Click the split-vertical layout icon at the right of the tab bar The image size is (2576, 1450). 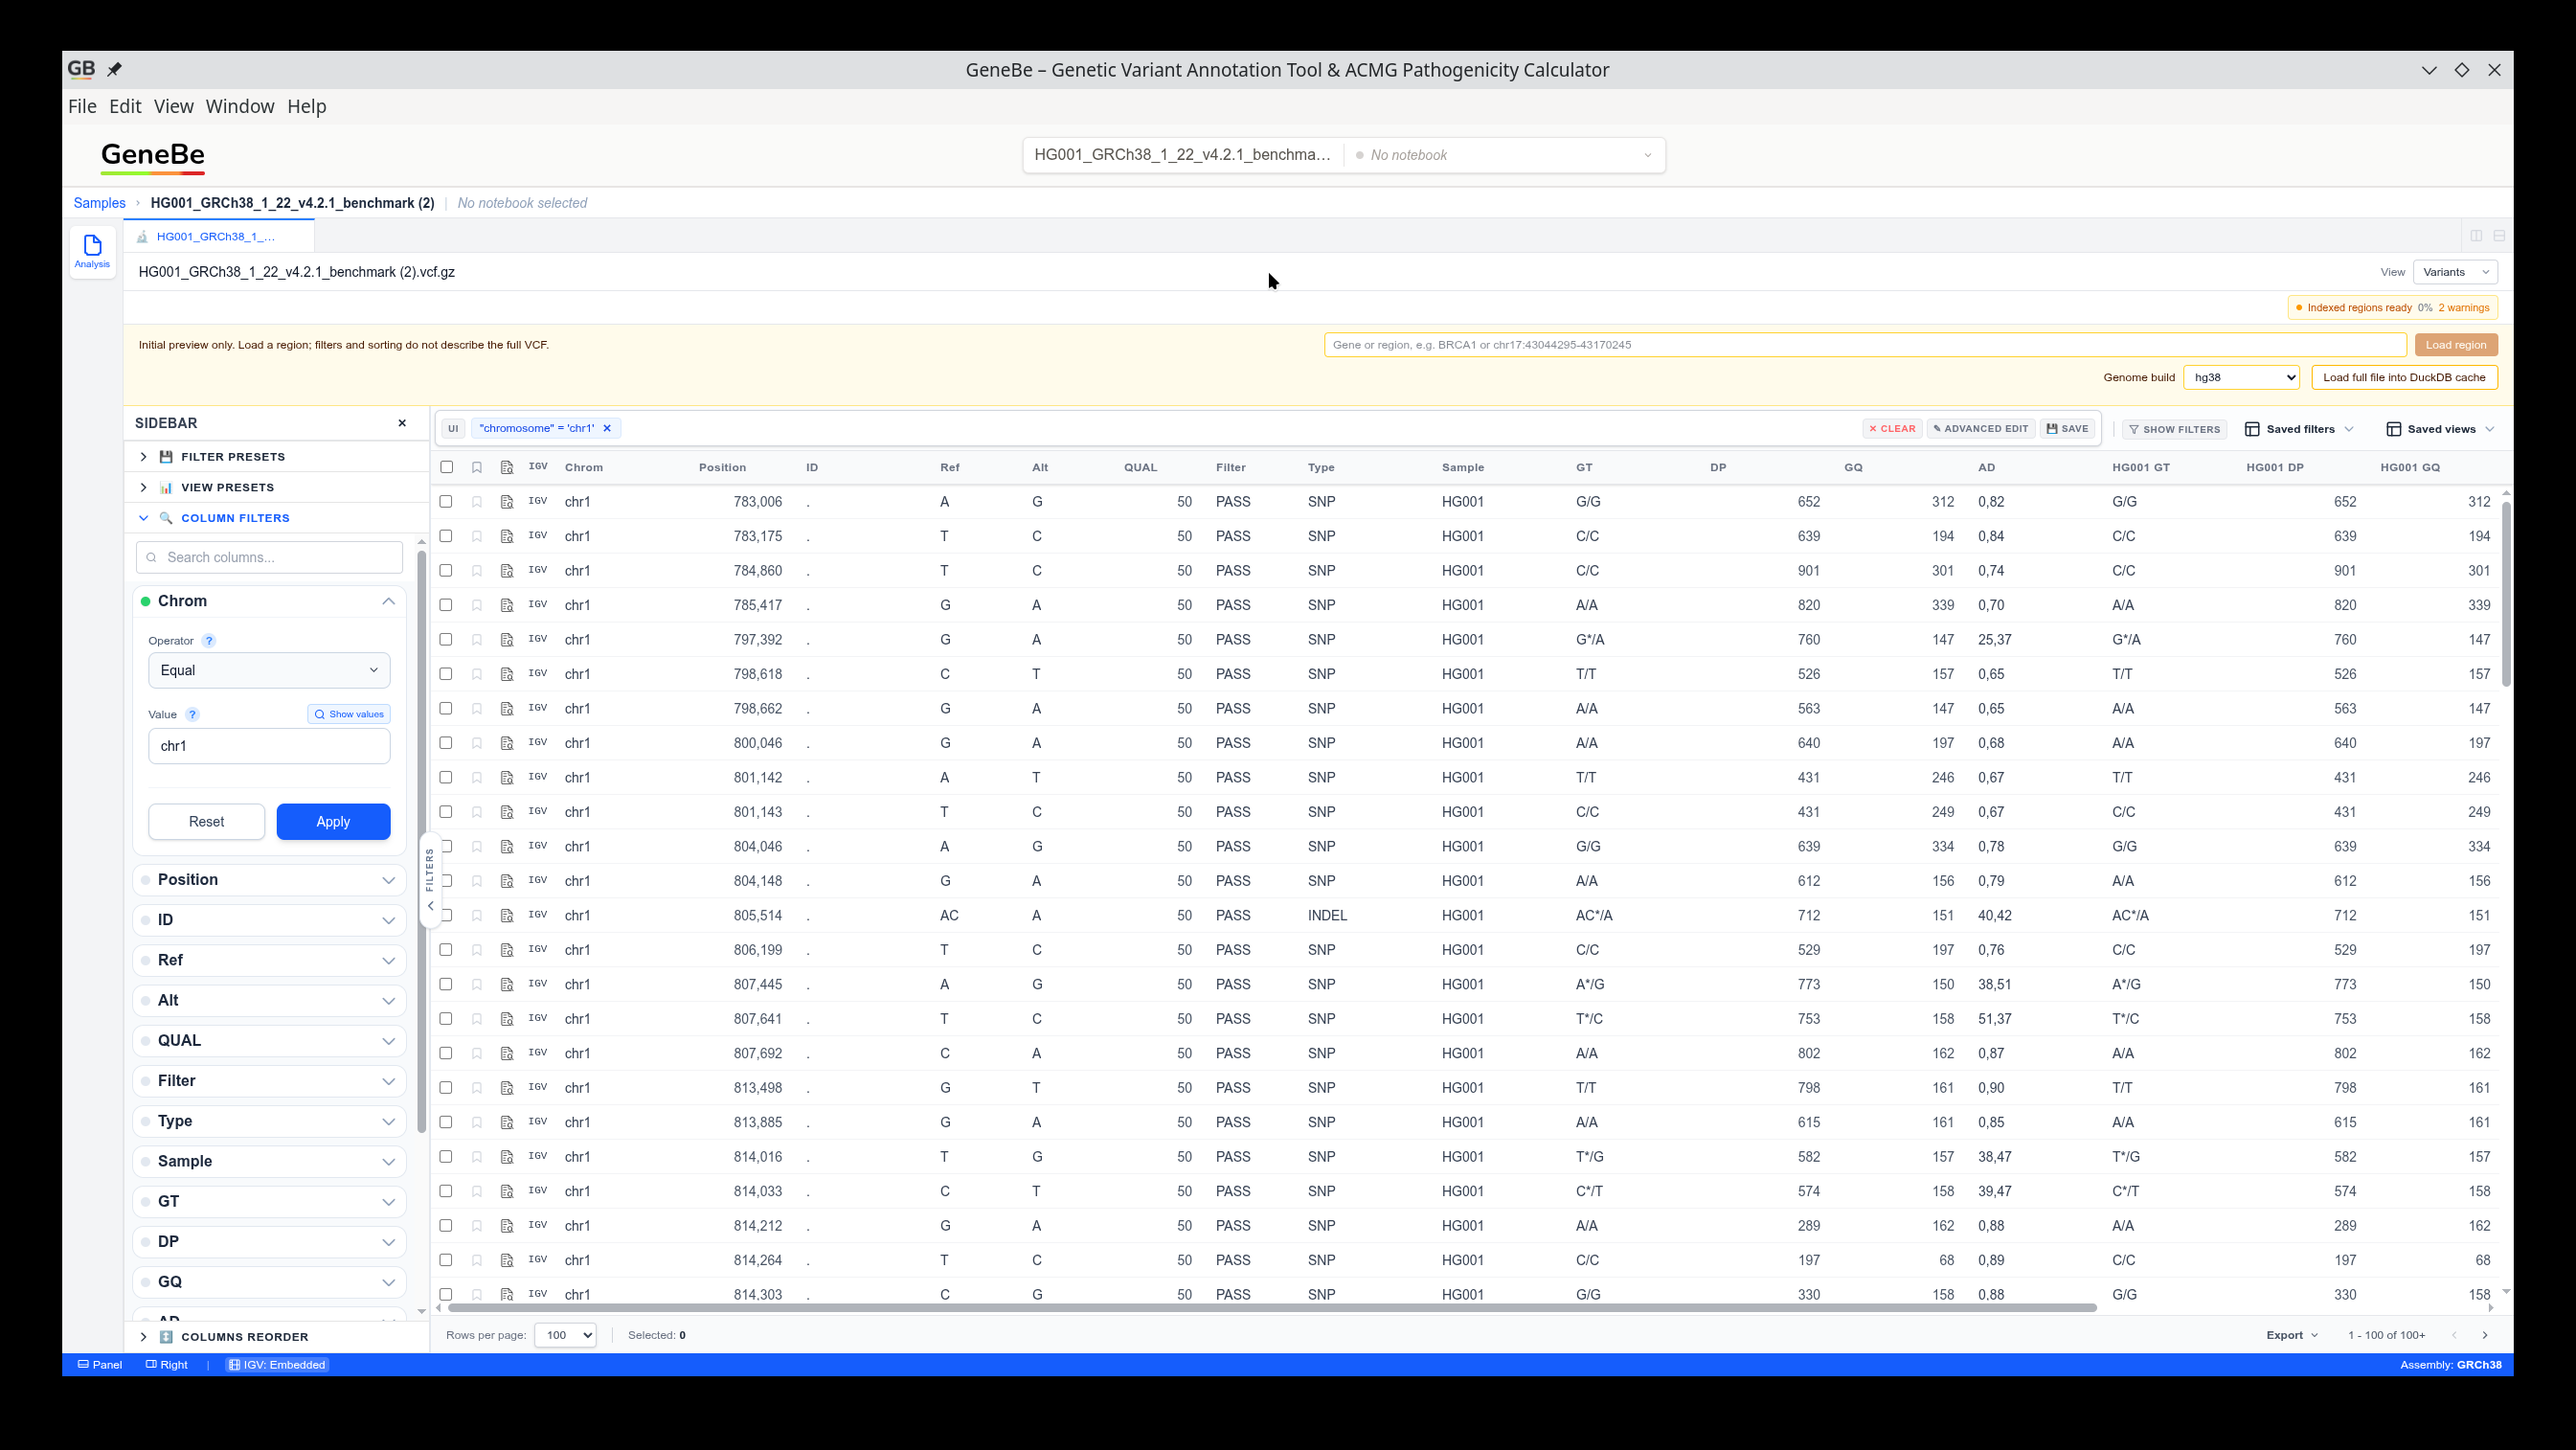(x=2476, y=236)
